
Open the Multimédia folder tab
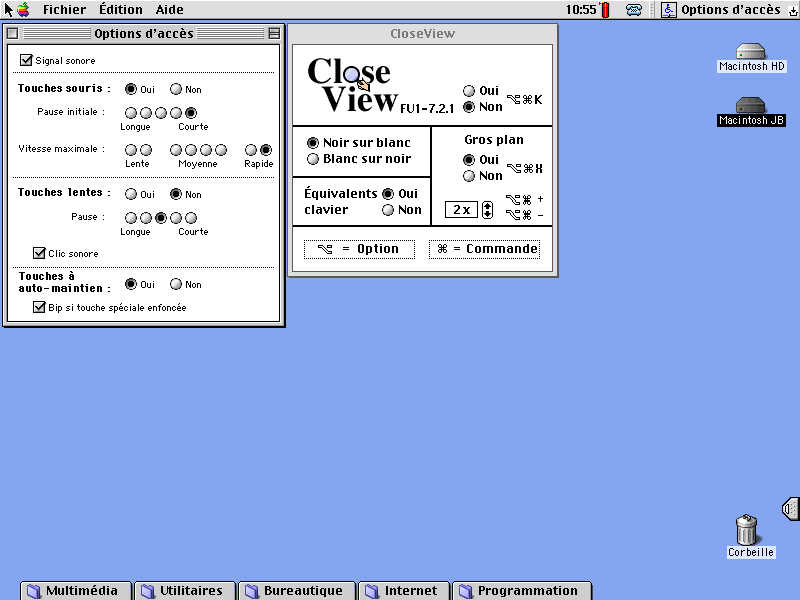pyautogui.click(x=76, y=591)
